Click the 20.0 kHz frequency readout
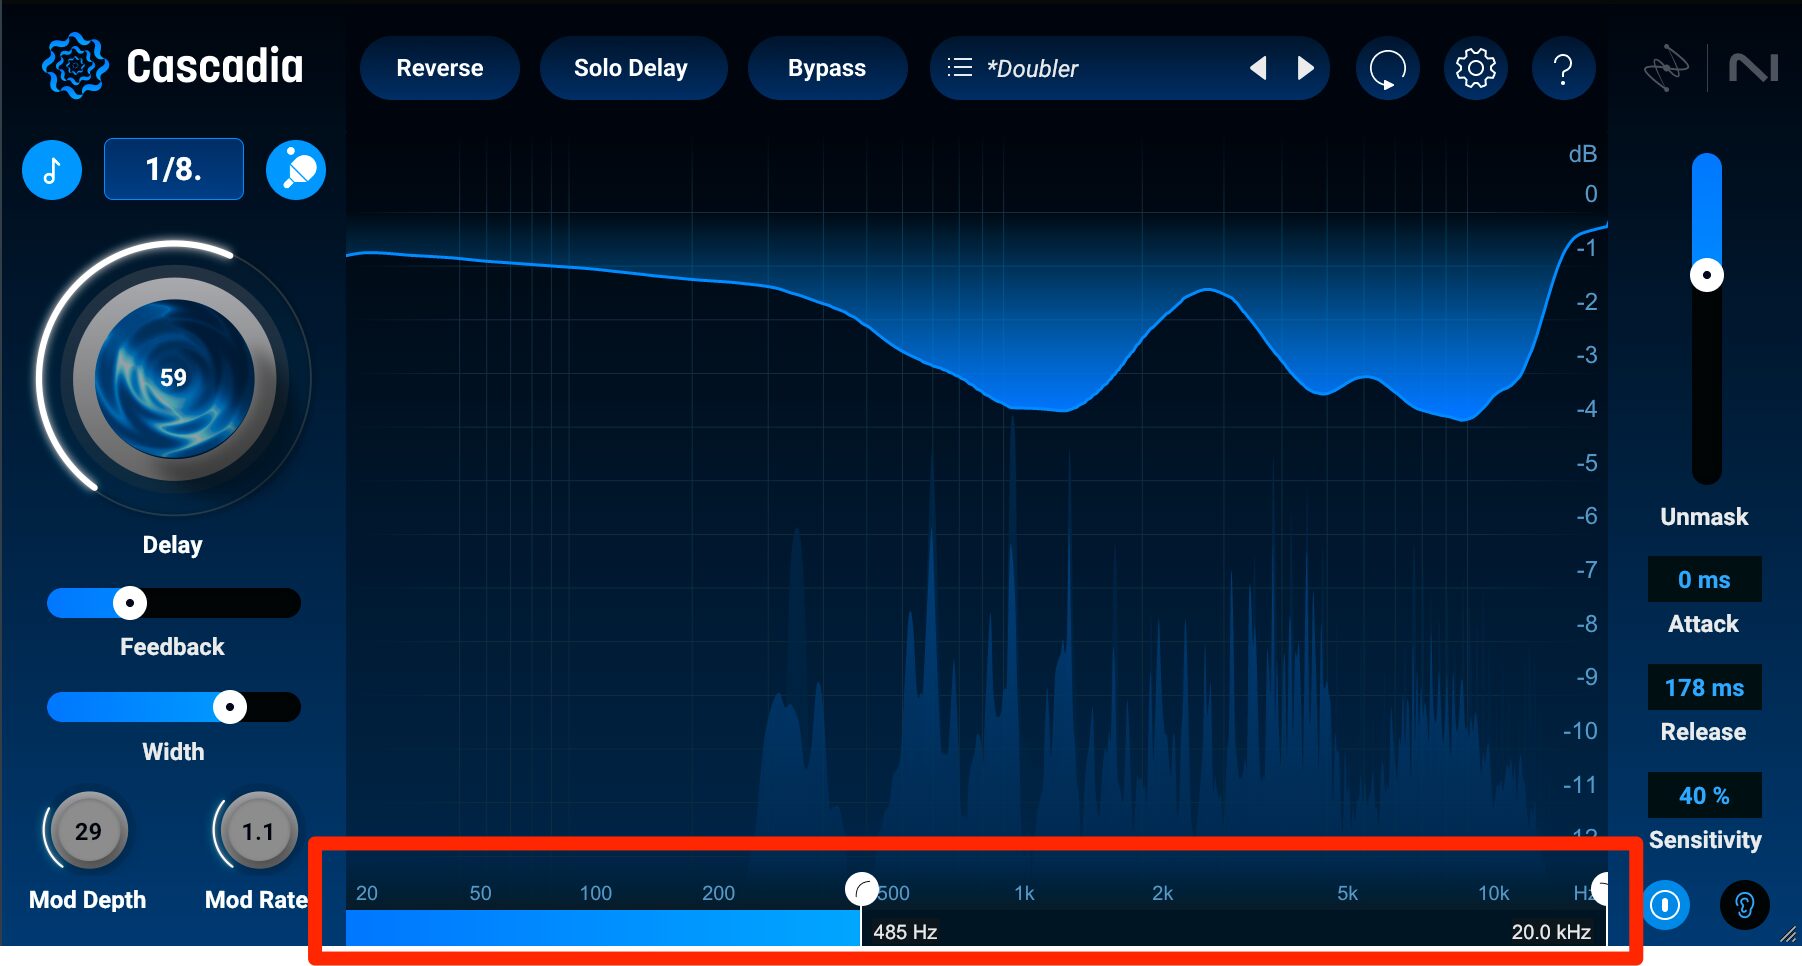Image resolution: width=1802 pixels, height=966 pixels. pos(1551,932)
